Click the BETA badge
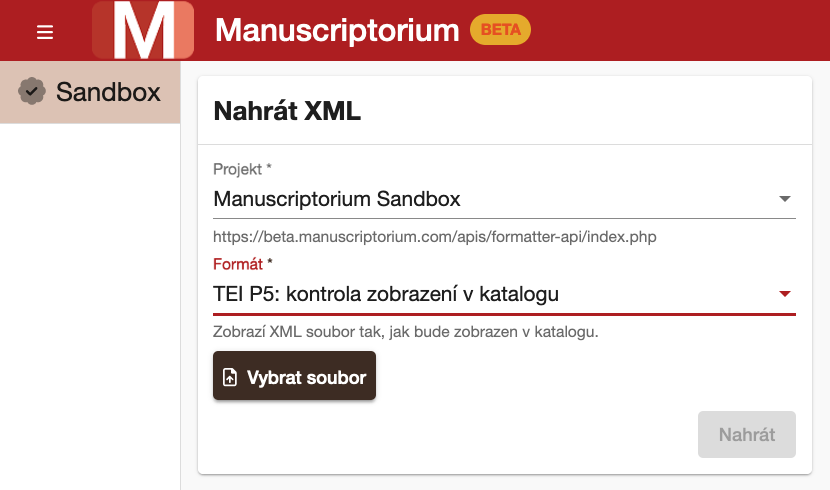 click(x=500, y=30)
